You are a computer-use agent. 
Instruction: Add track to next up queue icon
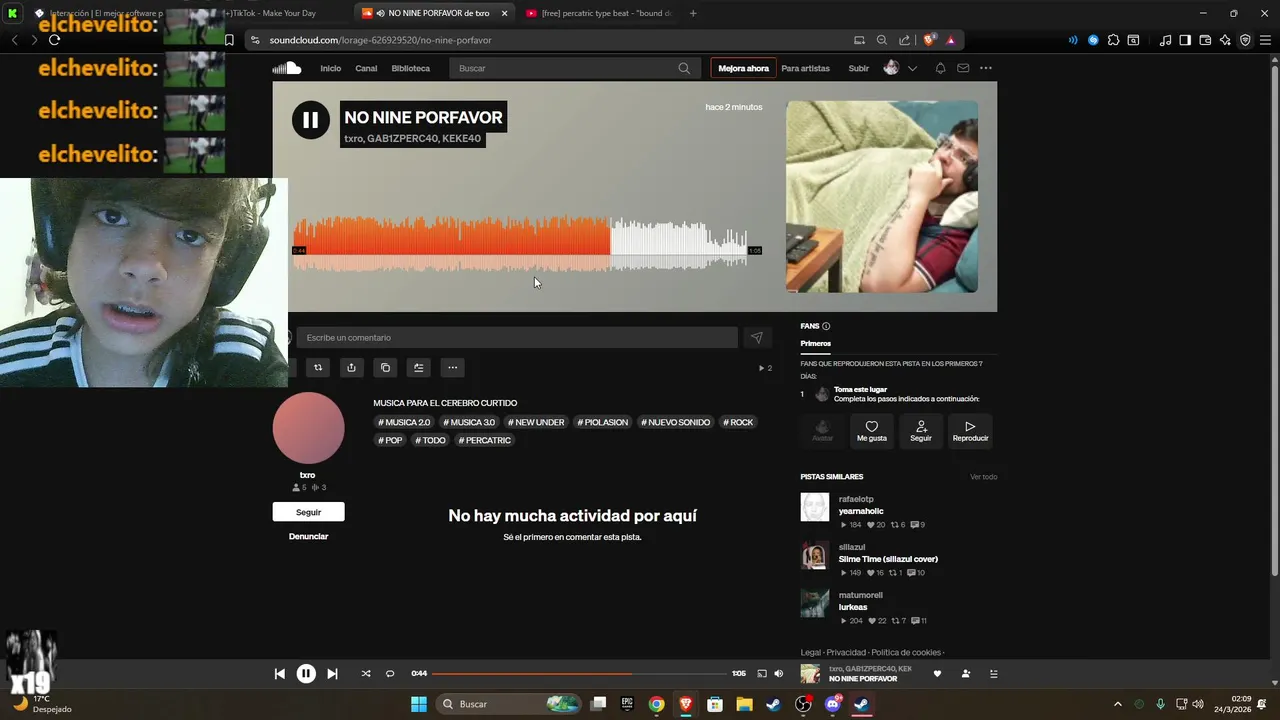pyautogui.click(x=419, y=368)
